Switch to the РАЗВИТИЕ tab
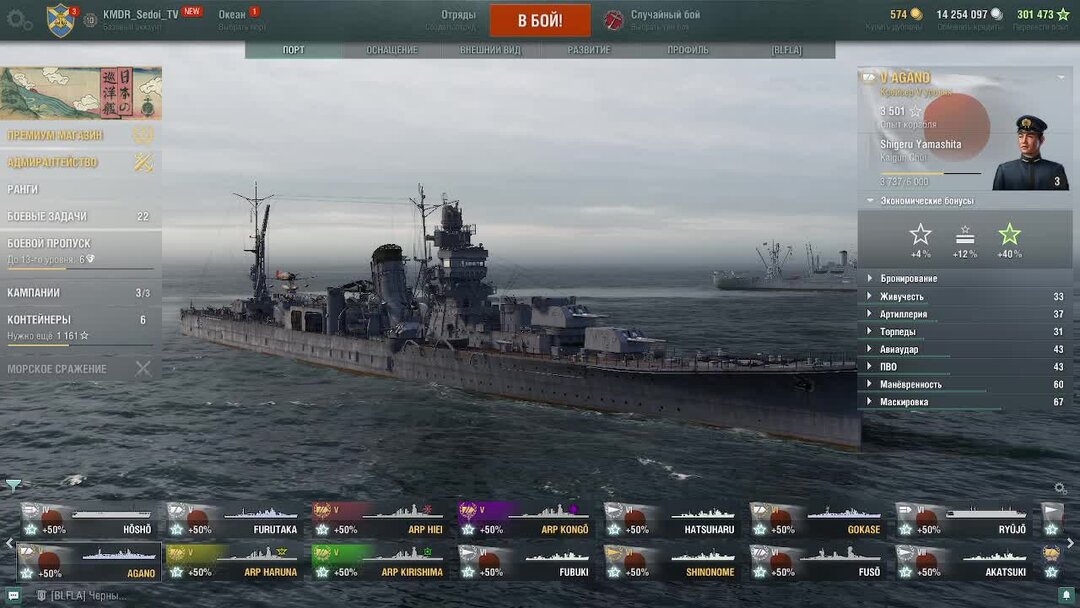The image size is (1080, 608). coord(589,50)
